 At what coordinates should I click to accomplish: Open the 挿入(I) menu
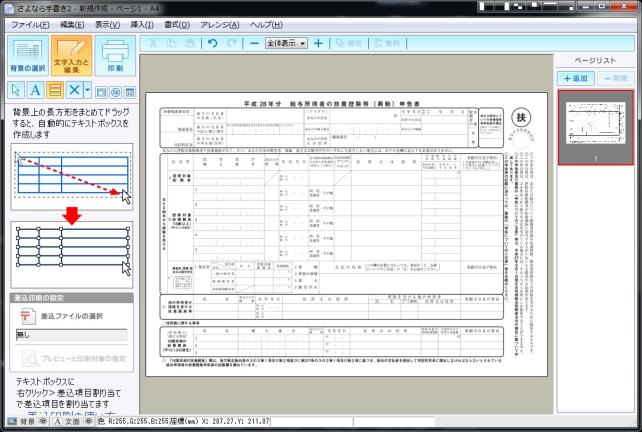(x=142, y=25)
